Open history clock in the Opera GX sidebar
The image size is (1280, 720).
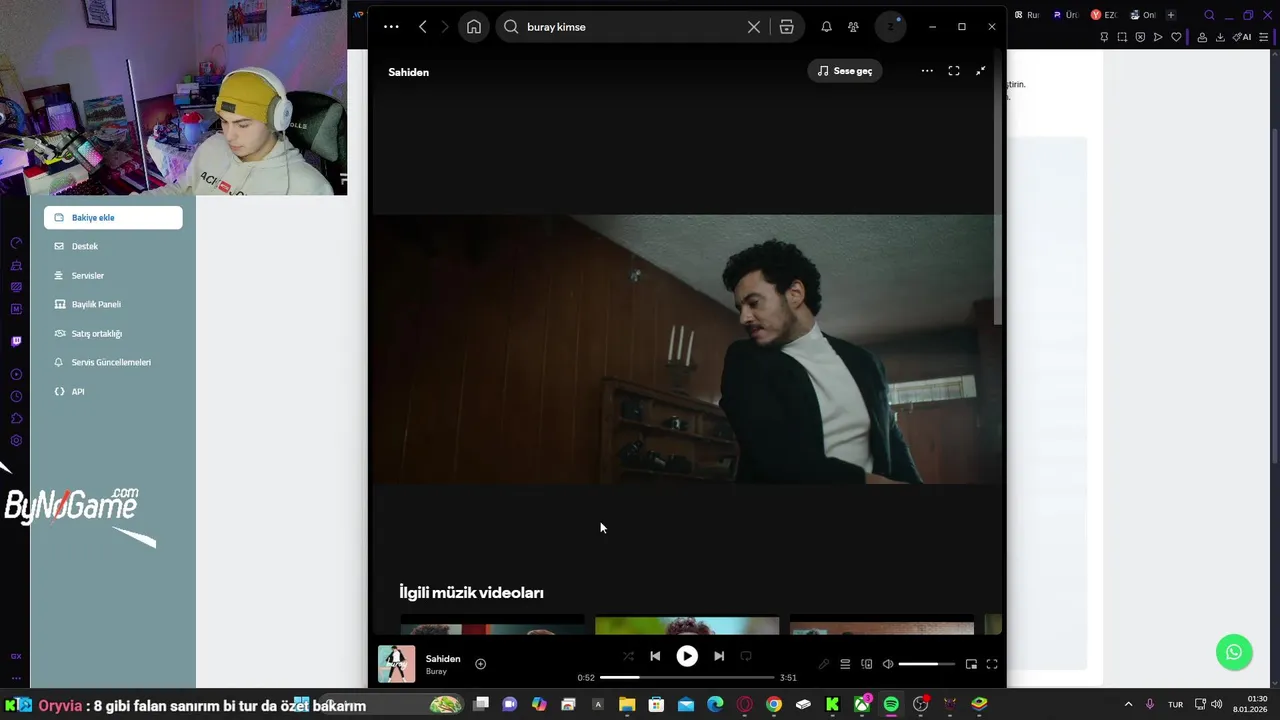coord(16,397)
